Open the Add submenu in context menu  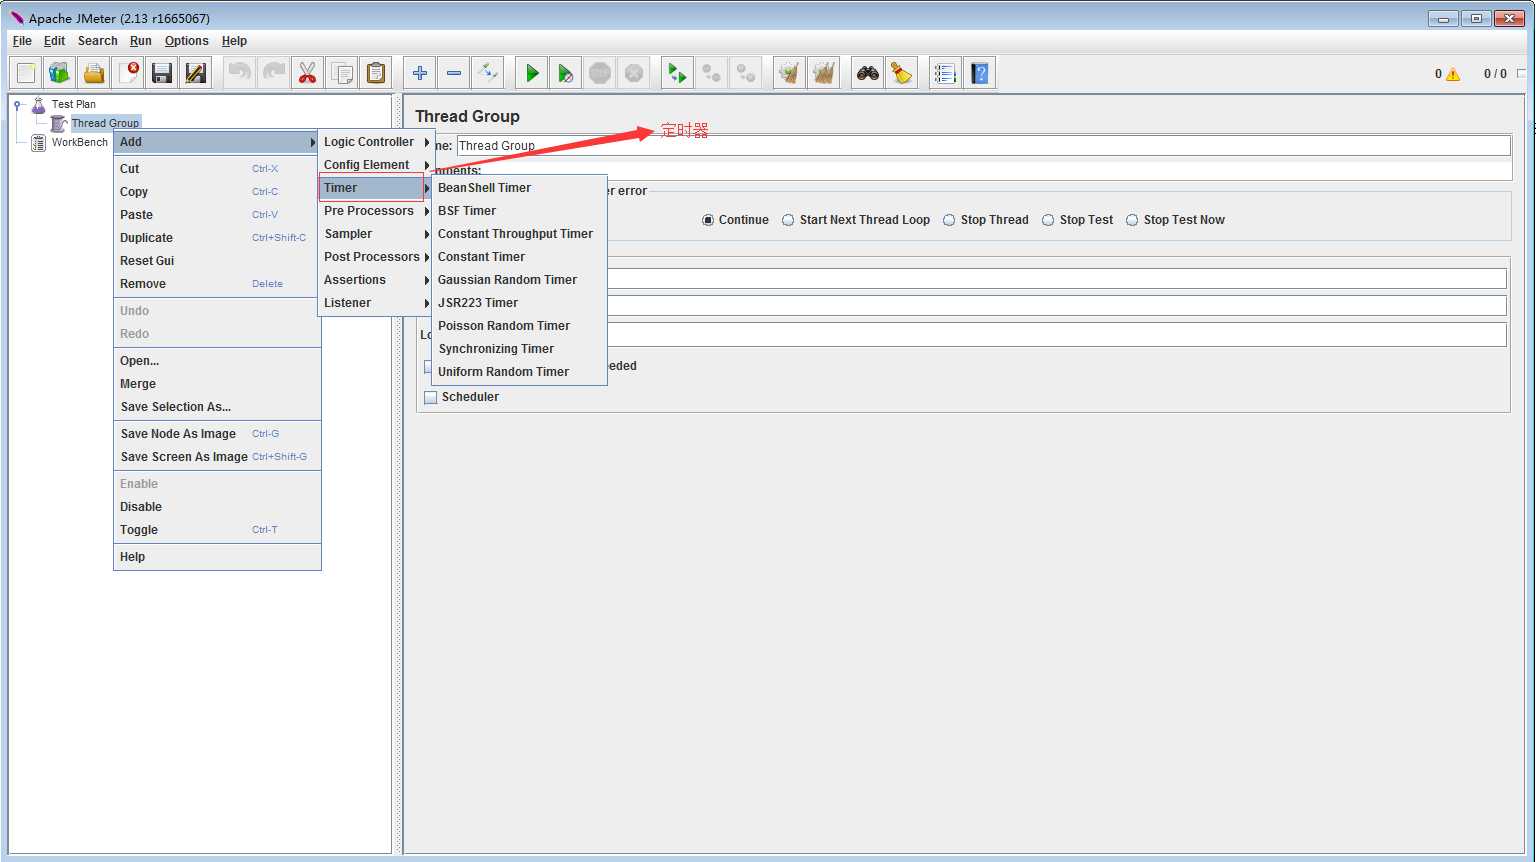tap(217, 142)
